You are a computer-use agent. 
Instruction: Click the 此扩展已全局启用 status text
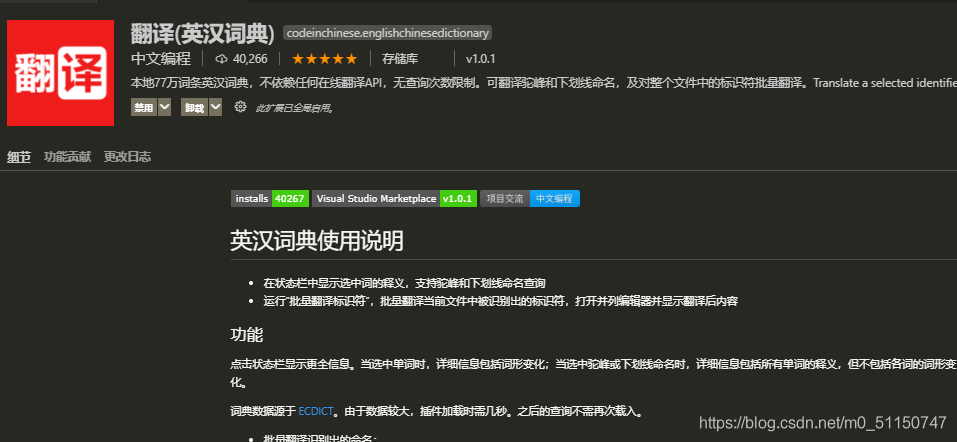coord(294,108)
